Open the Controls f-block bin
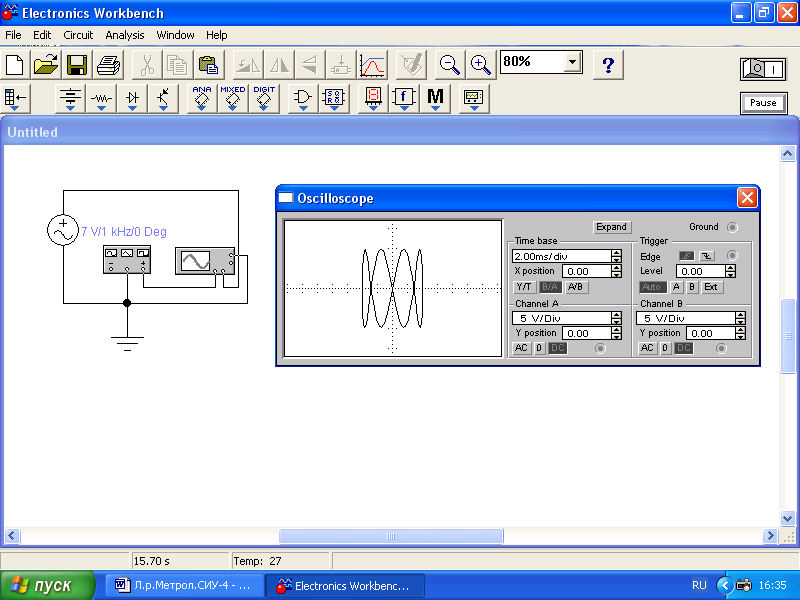The image size is (800, 600). pos(404,97)
